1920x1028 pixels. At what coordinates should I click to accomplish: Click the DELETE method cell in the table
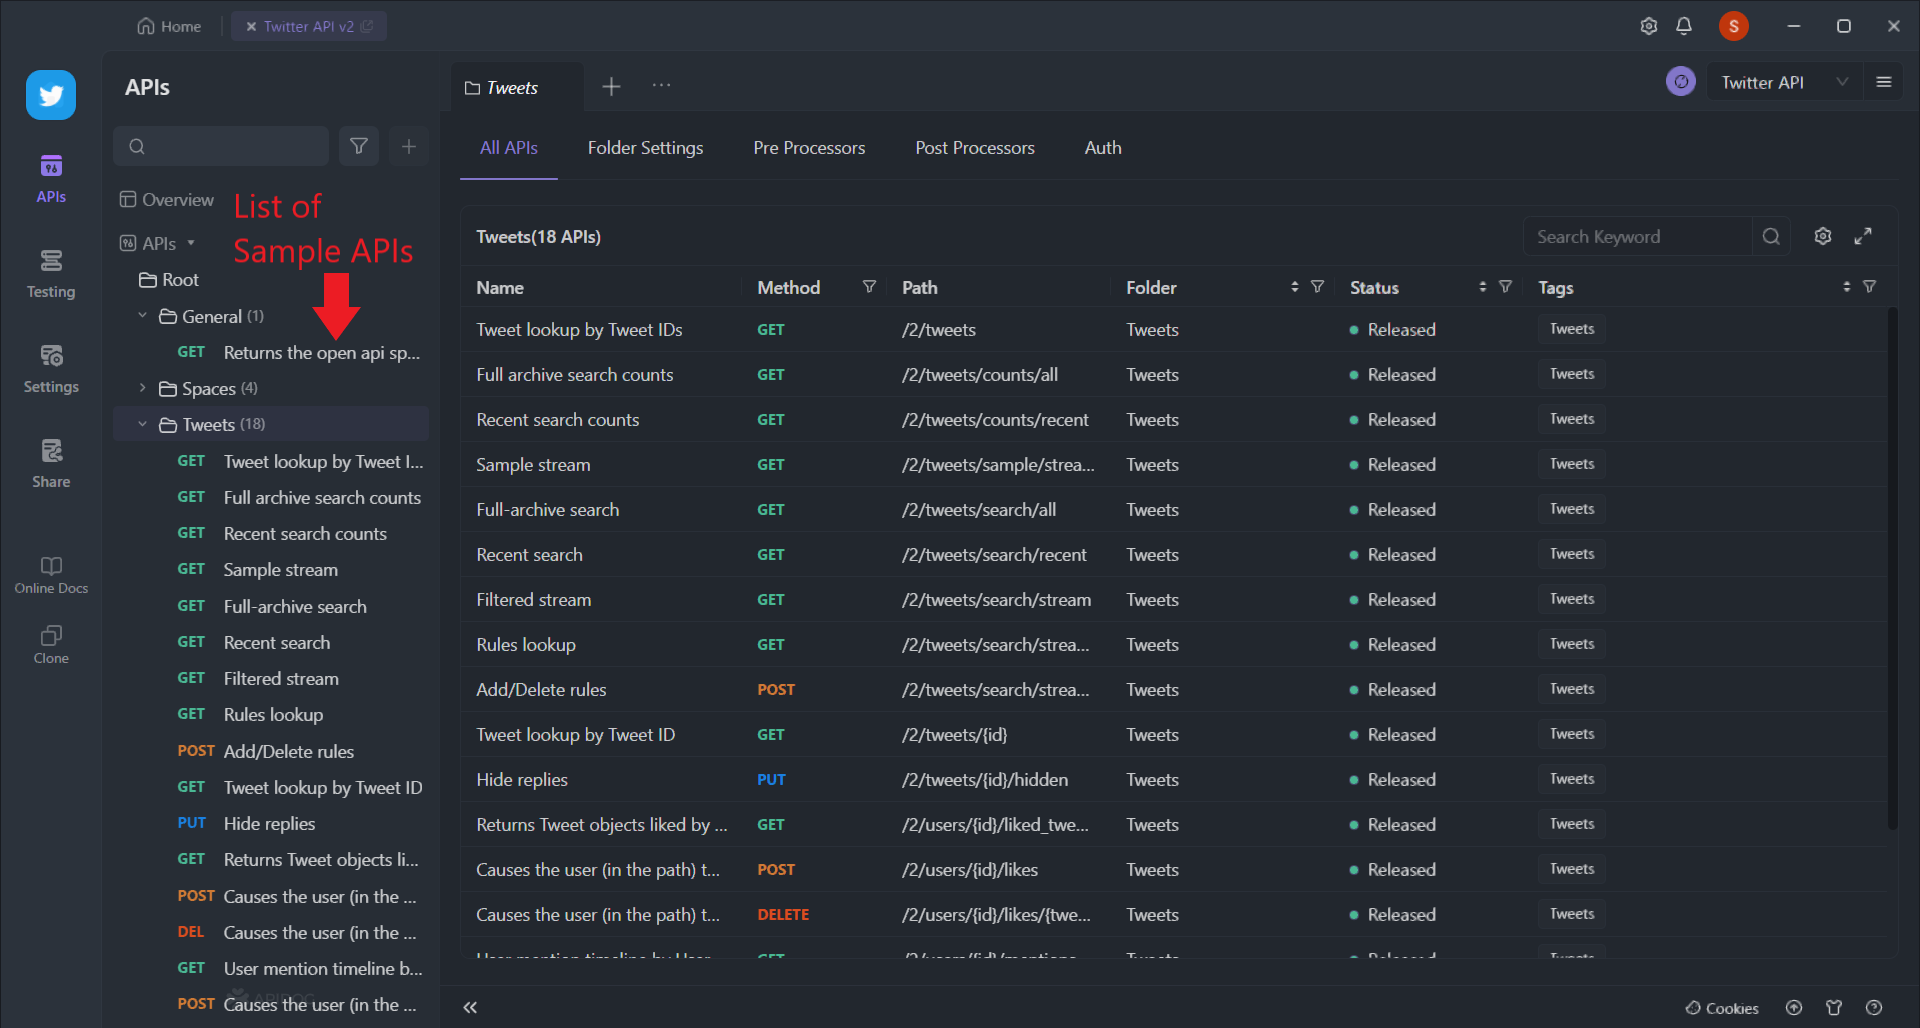pyautogui.click(x=783, y=915)
